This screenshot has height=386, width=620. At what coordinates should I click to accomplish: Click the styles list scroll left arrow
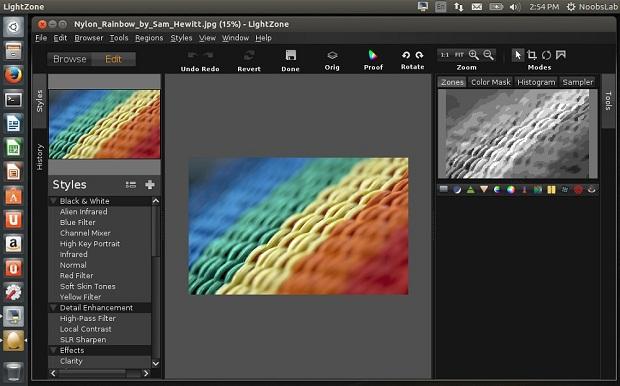[53, 373]
